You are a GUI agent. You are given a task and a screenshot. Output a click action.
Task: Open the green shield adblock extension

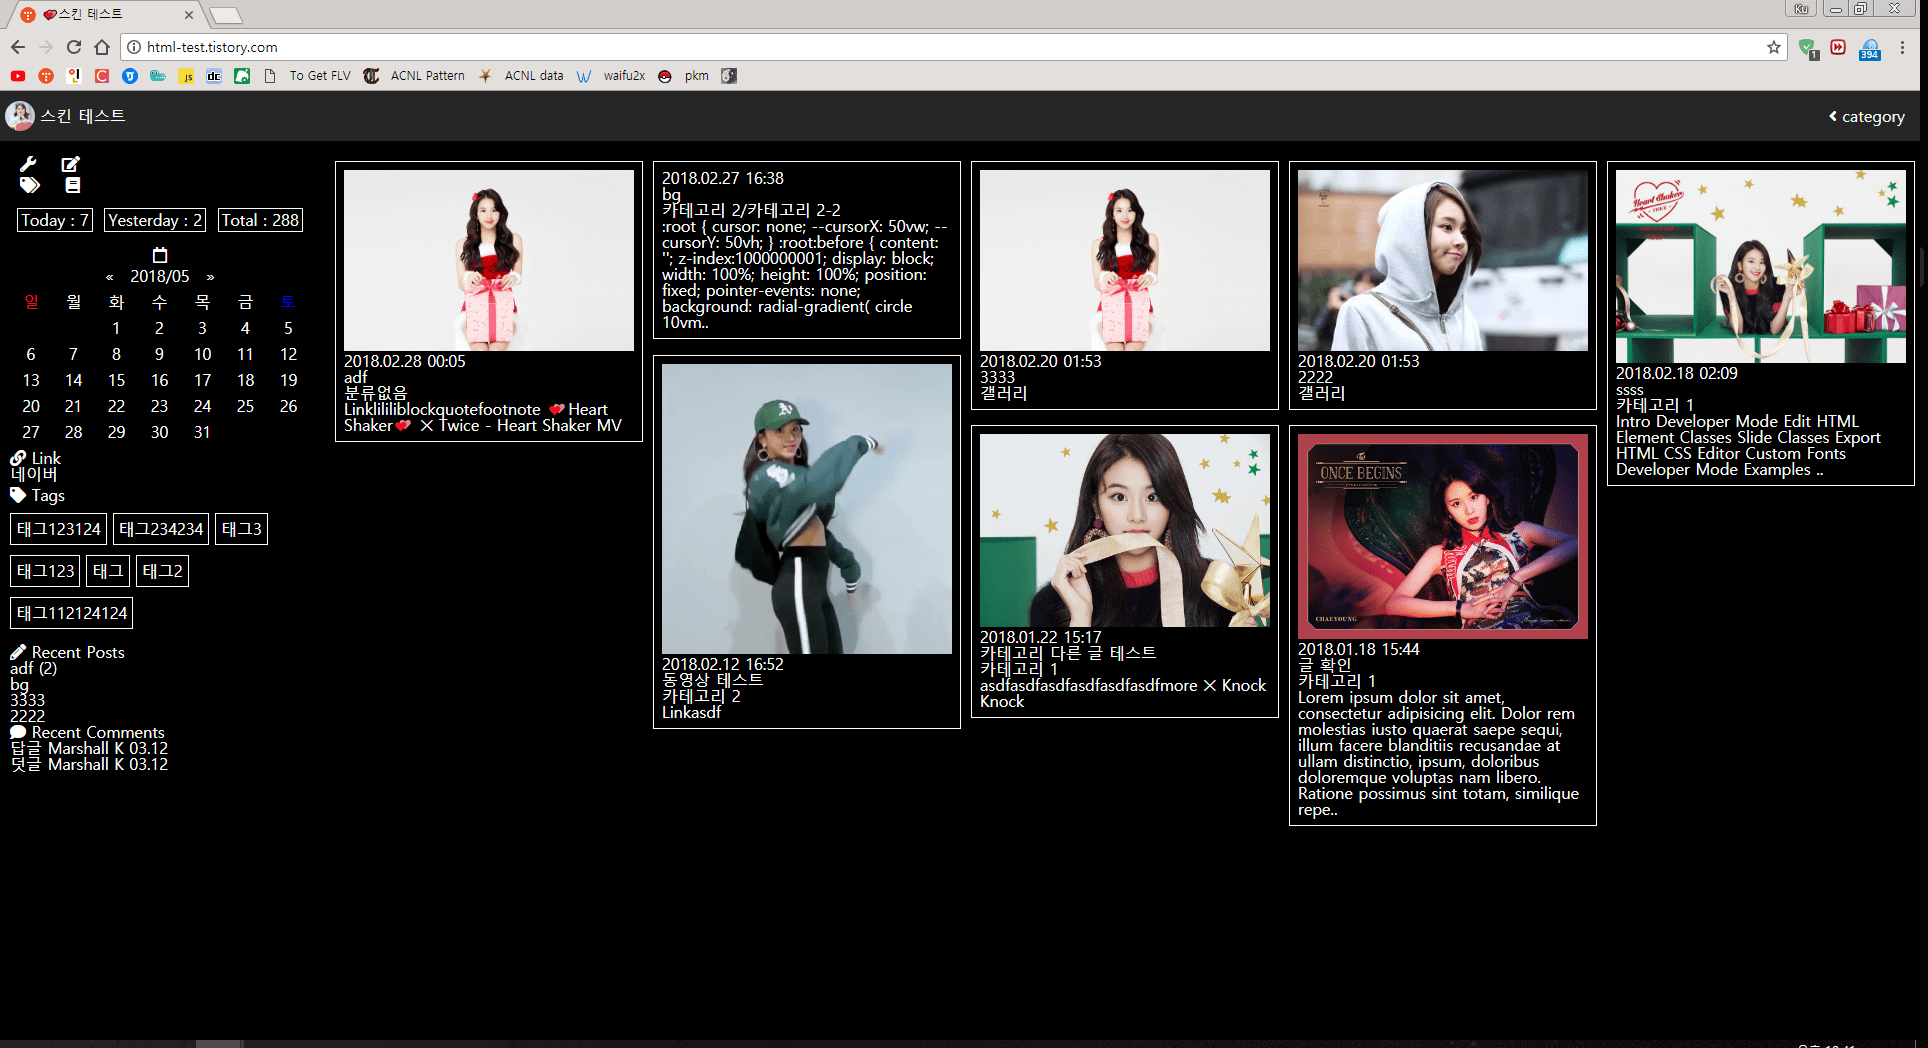pos(1806,48)
